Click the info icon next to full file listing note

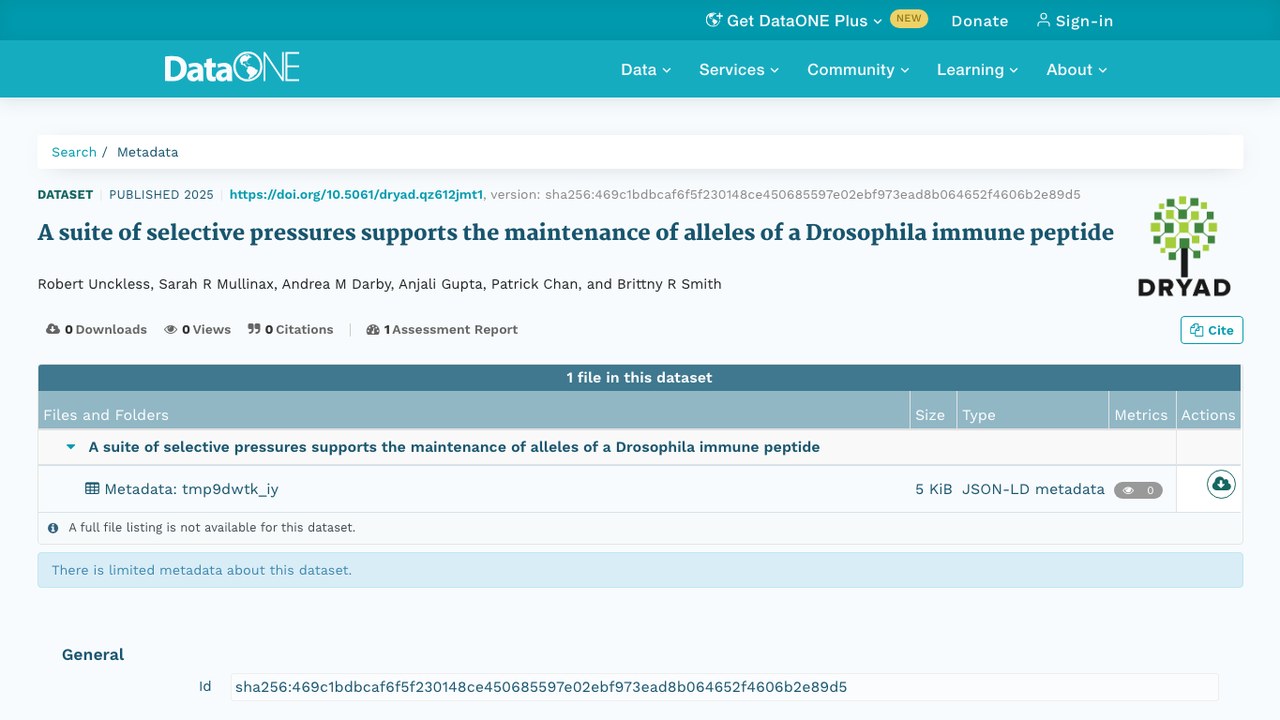[x=53, y=527]
